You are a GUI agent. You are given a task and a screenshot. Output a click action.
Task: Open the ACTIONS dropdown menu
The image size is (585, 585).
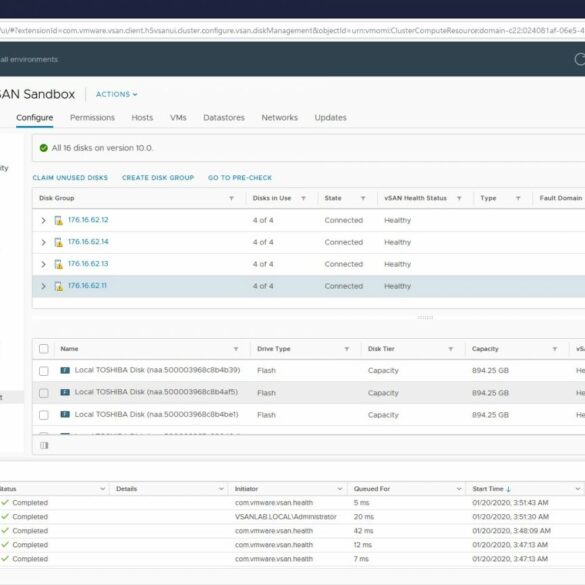pos(117,94)
